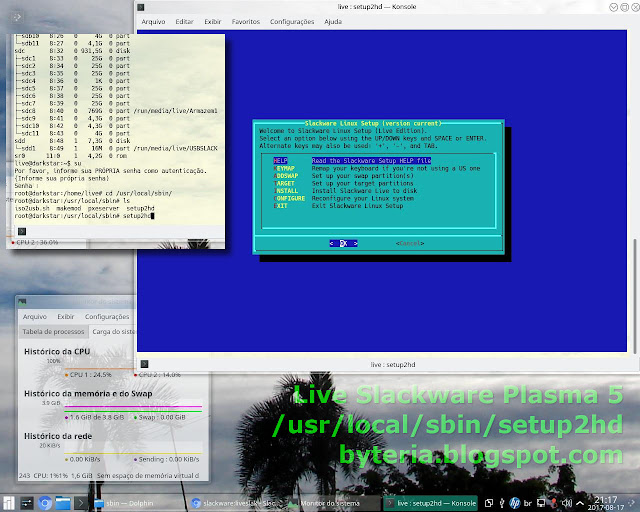Click the desktop toolbox icon top-left
This screenshot has height=512, width=640.
pyautogui.click(x=17, y=17)
